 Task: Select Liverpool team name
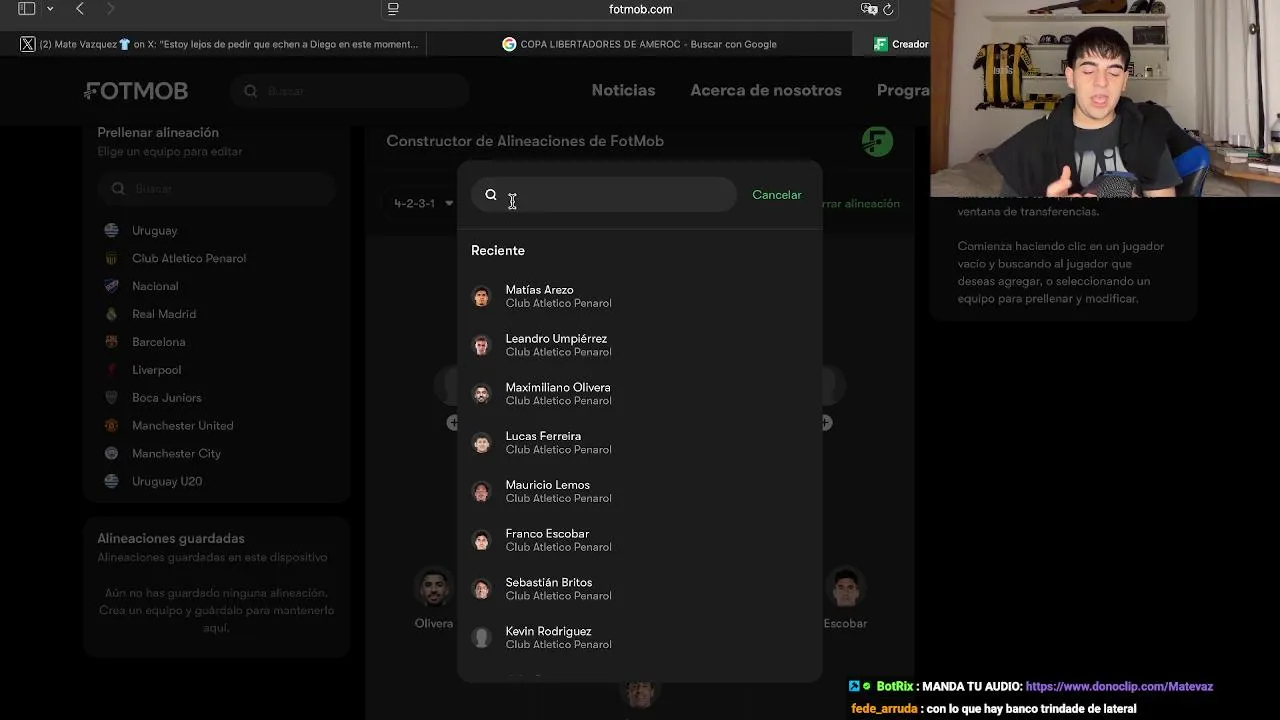pyautogui.click(x=157, y=370)
